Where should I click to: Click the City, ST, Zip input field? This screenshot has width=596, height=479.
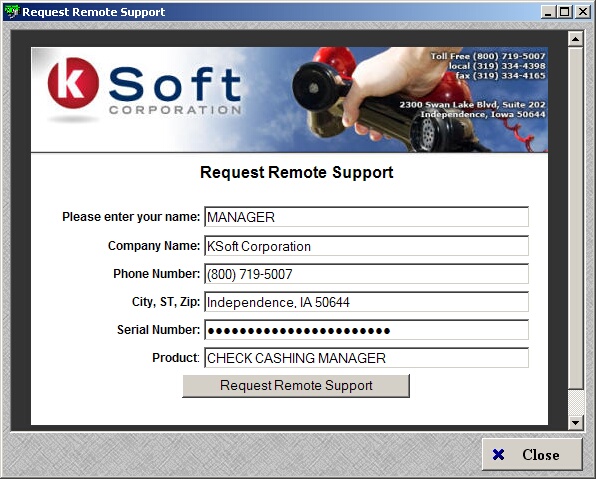point(366,302)
